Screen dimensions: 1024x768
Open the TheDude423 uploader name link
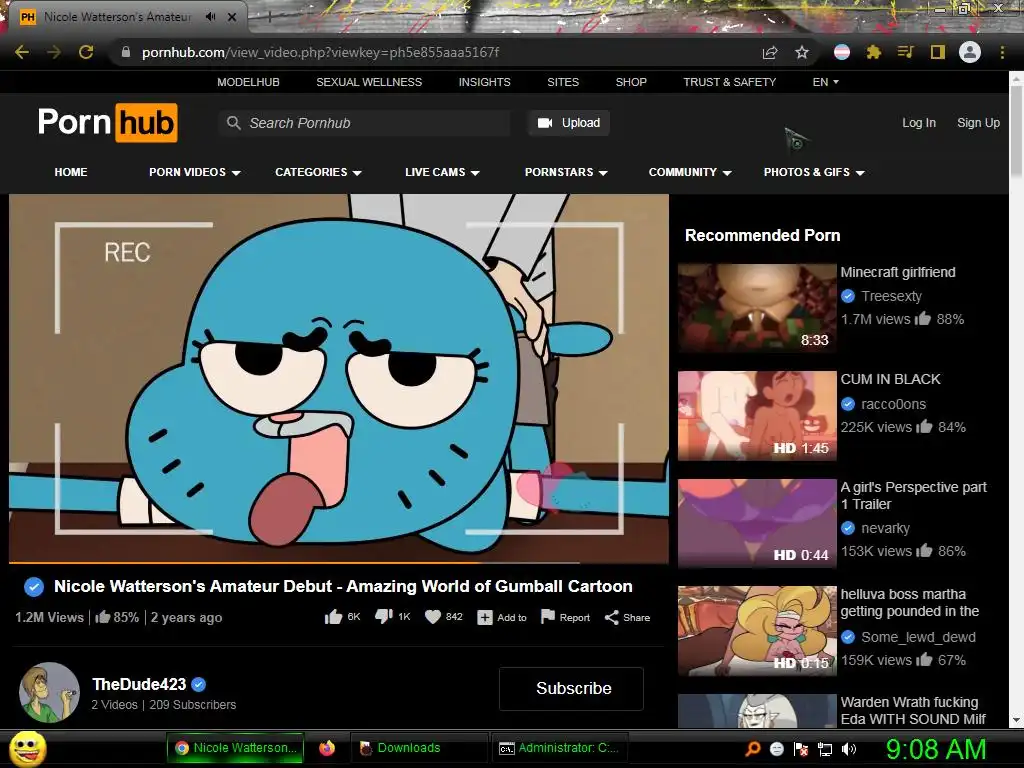coord(139,684)
